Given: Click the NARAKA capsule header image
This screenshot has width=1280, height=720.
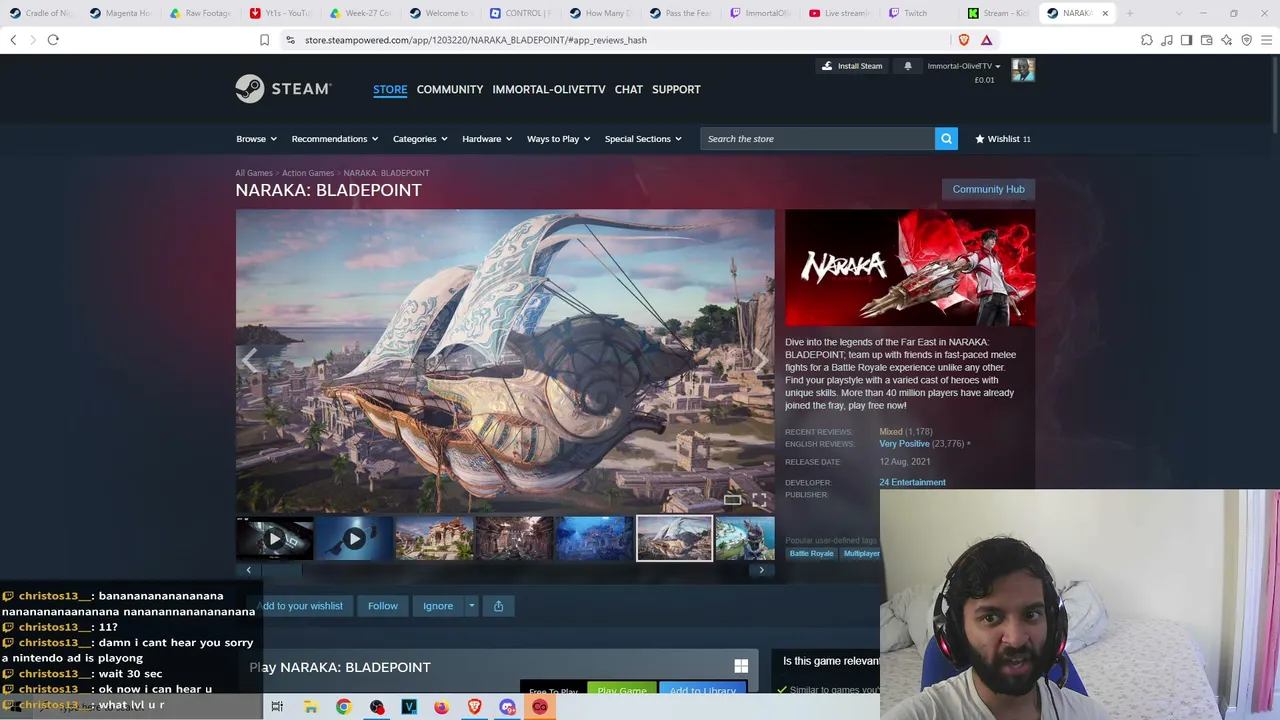Looking at the screenshot, I should pyautogui.click(x=910, y=268).
